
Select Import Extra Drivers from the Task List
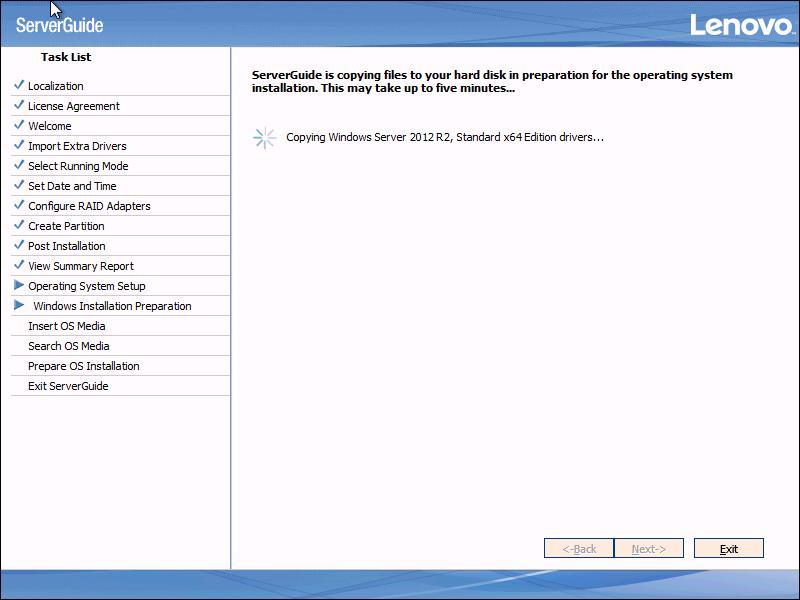[80, 145]
